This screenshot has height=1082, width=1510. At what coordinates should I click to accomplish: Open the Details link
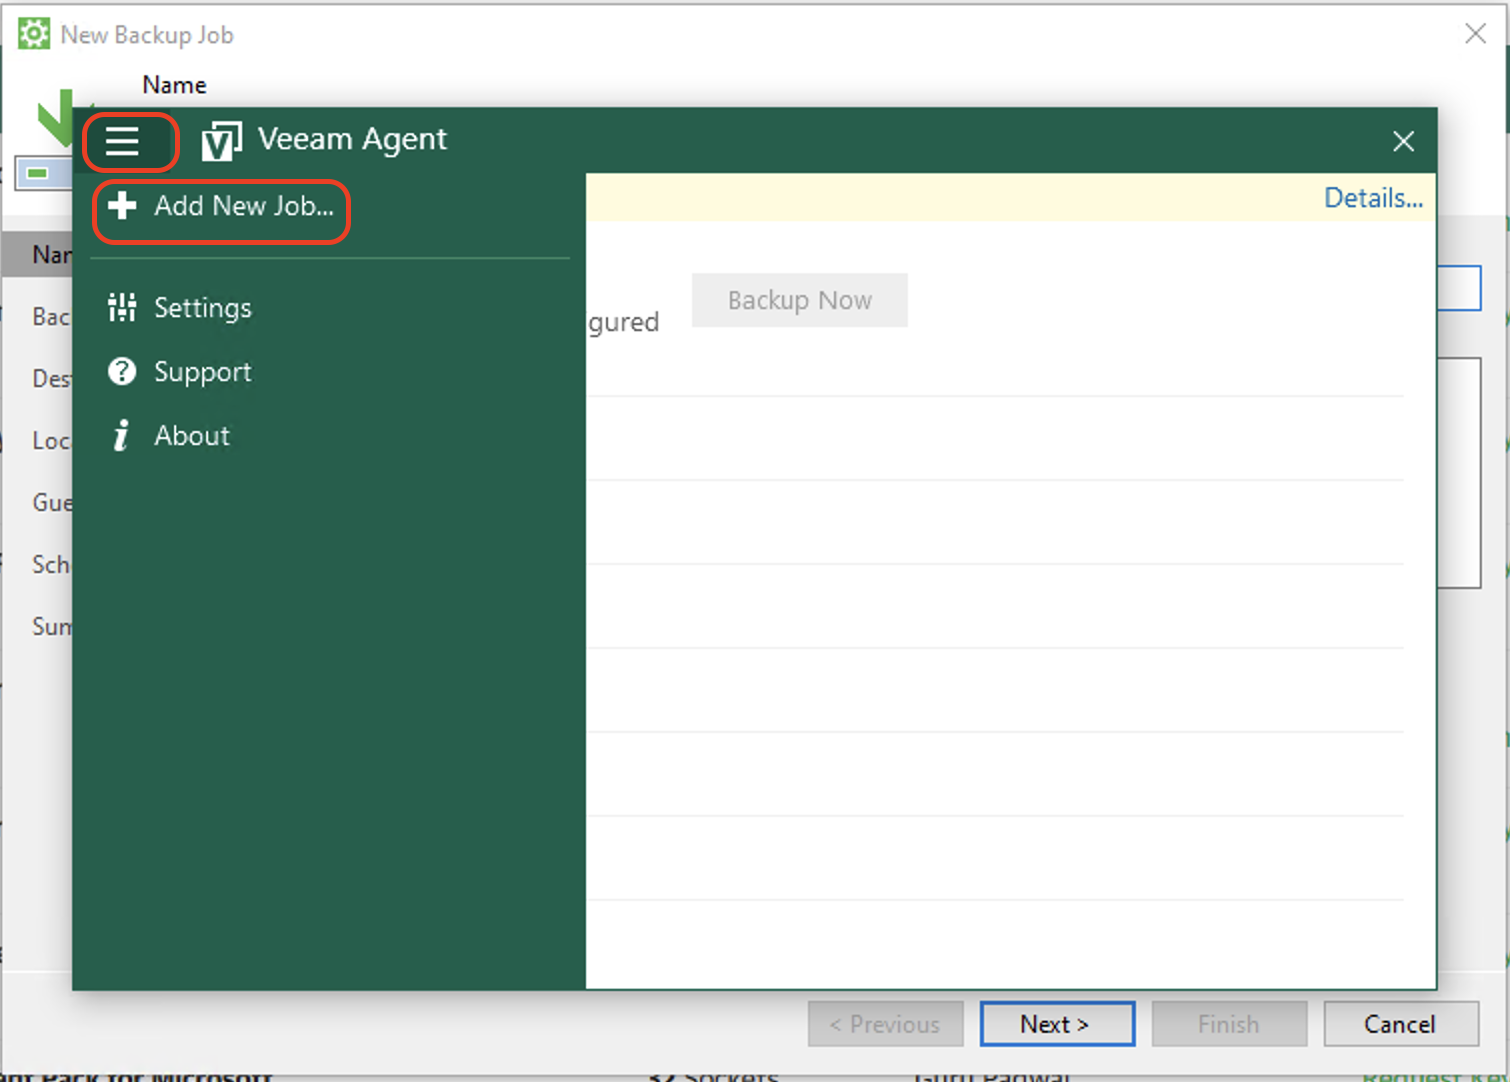[x=1373, y=198]
